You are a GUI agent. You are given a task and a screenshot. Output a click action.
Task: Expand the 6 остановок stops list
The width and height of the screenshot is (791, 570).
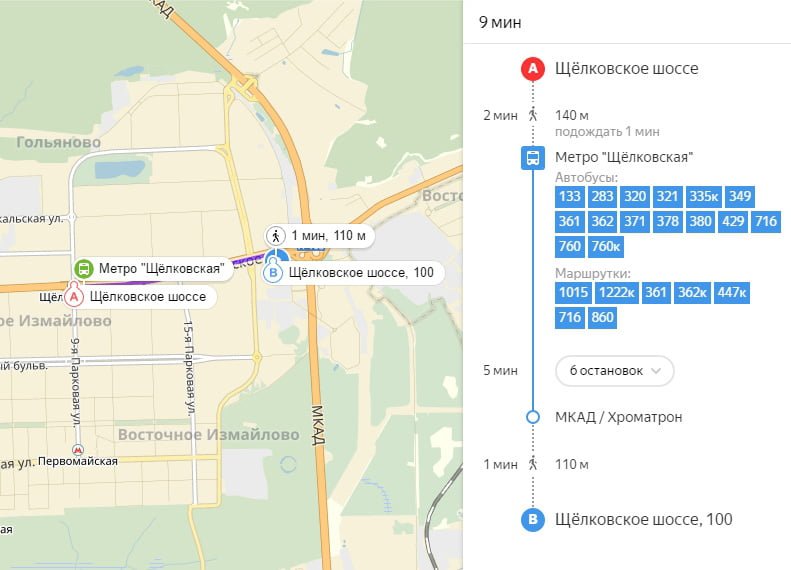click(614, 371)
